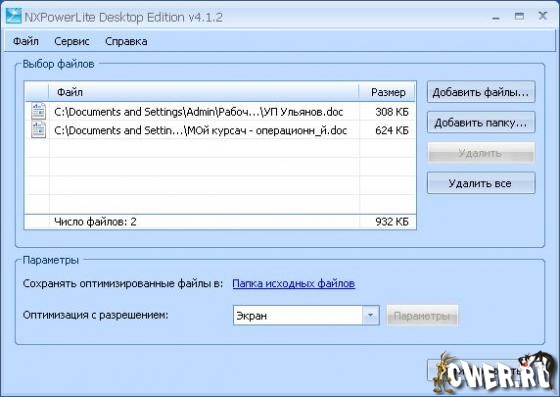This screenshot has width=560, height=397.
Task: Expand the Экран resolution dropdown arrow
Action: (x=370, y=316)
